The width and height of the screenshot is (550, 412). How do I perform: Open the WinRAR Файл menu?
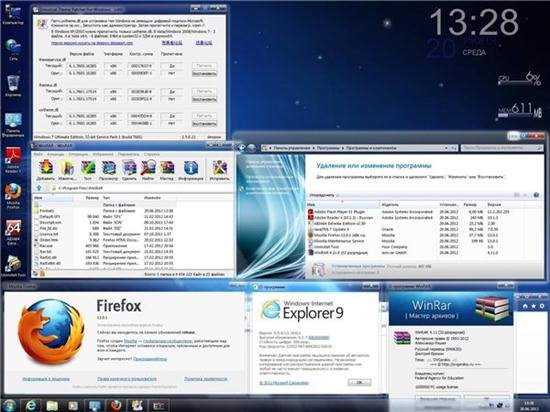coord(38,154)
